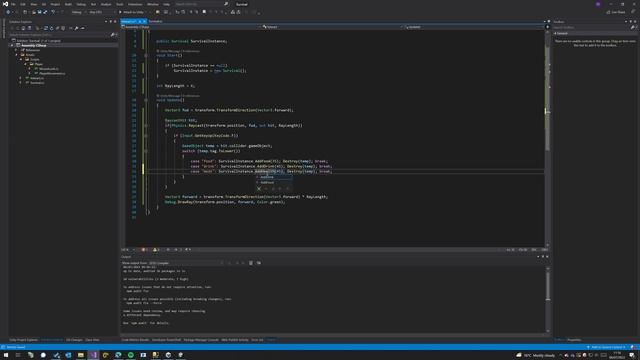The image size is (640, 360).
Task: Select Survival.cs in Solution Explorer tree
Action: click(x=37, y=83)
